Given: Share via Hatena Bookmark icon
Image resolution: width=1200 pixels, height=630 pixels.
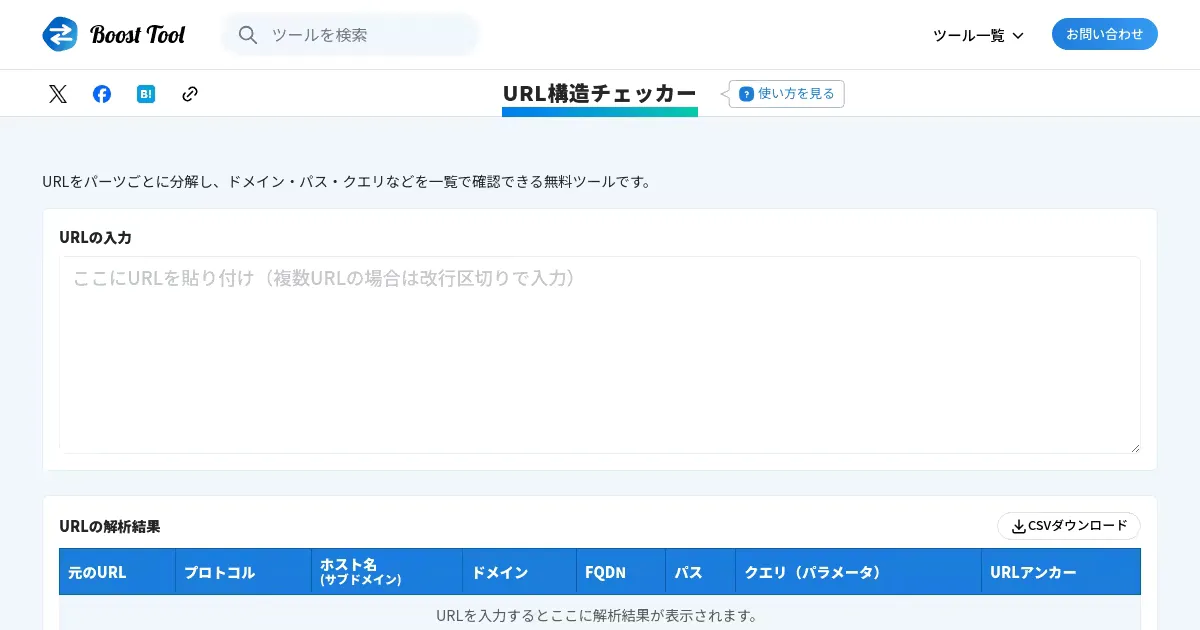Looking at the screenshot, I should coord(146,94).
